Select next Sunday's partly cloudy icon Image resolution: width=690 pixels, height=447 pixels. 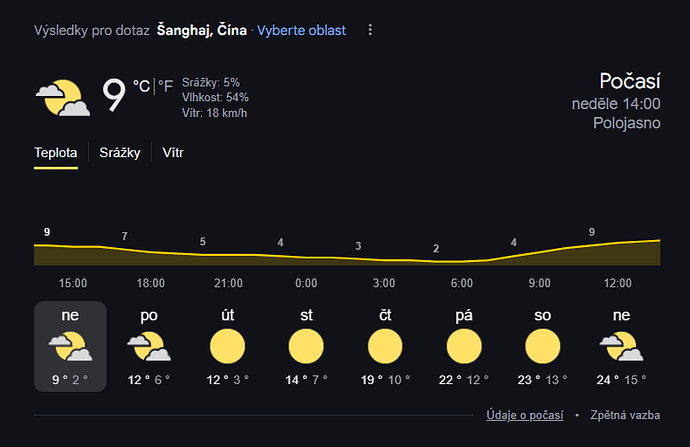point(621,347)
